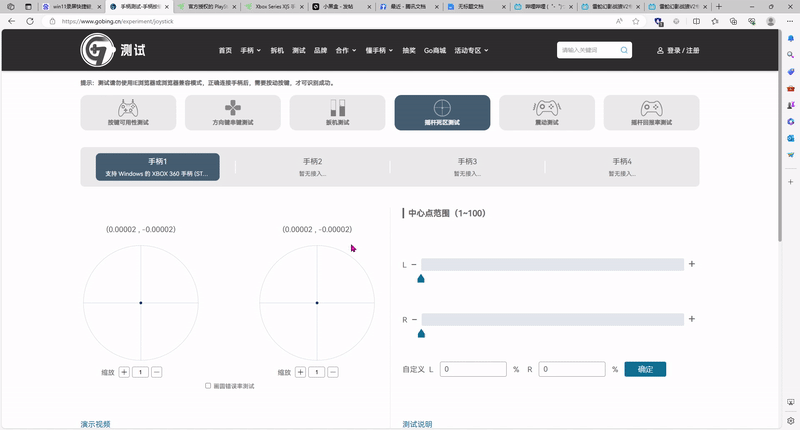
Task: Click the user icon beside 登录 / 注册
Action: click(660, 50)
